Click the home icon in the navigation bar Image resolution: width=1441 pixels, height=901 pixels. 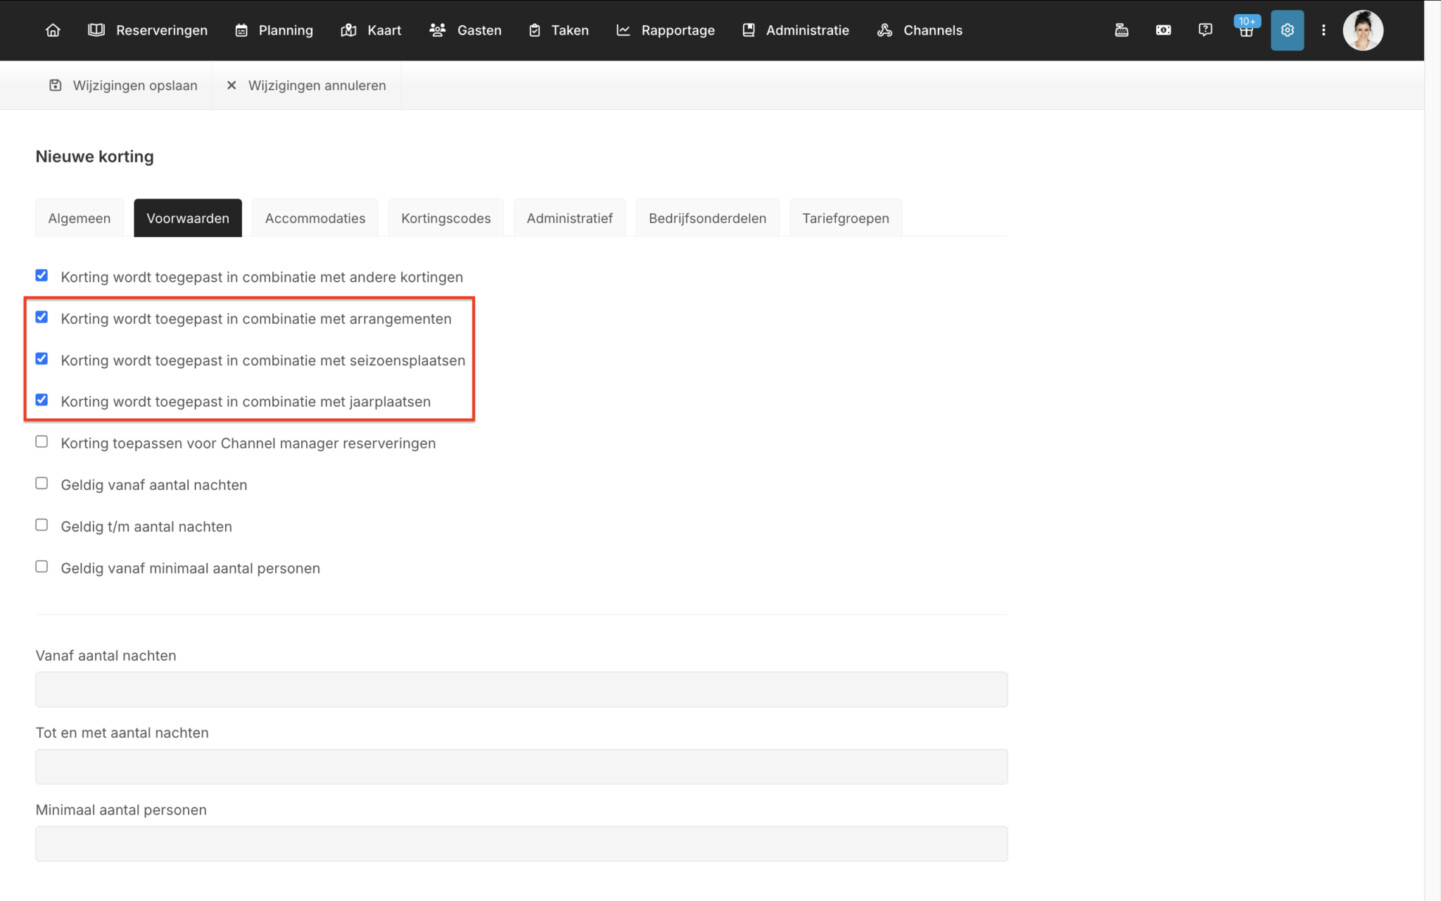pyautogui.click(x=53, y=30)
